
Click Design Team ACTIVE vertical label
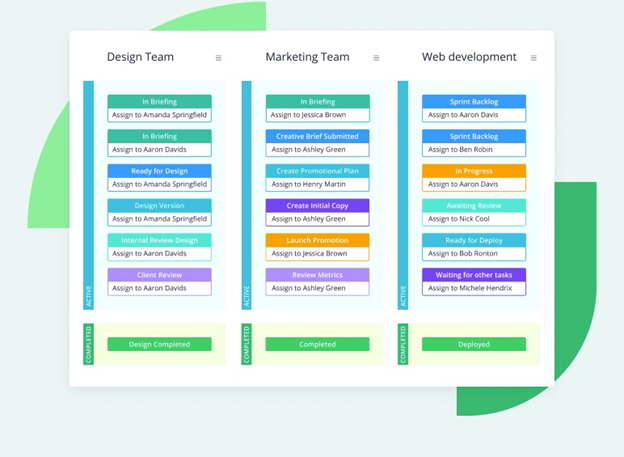[x=88, y=296]
